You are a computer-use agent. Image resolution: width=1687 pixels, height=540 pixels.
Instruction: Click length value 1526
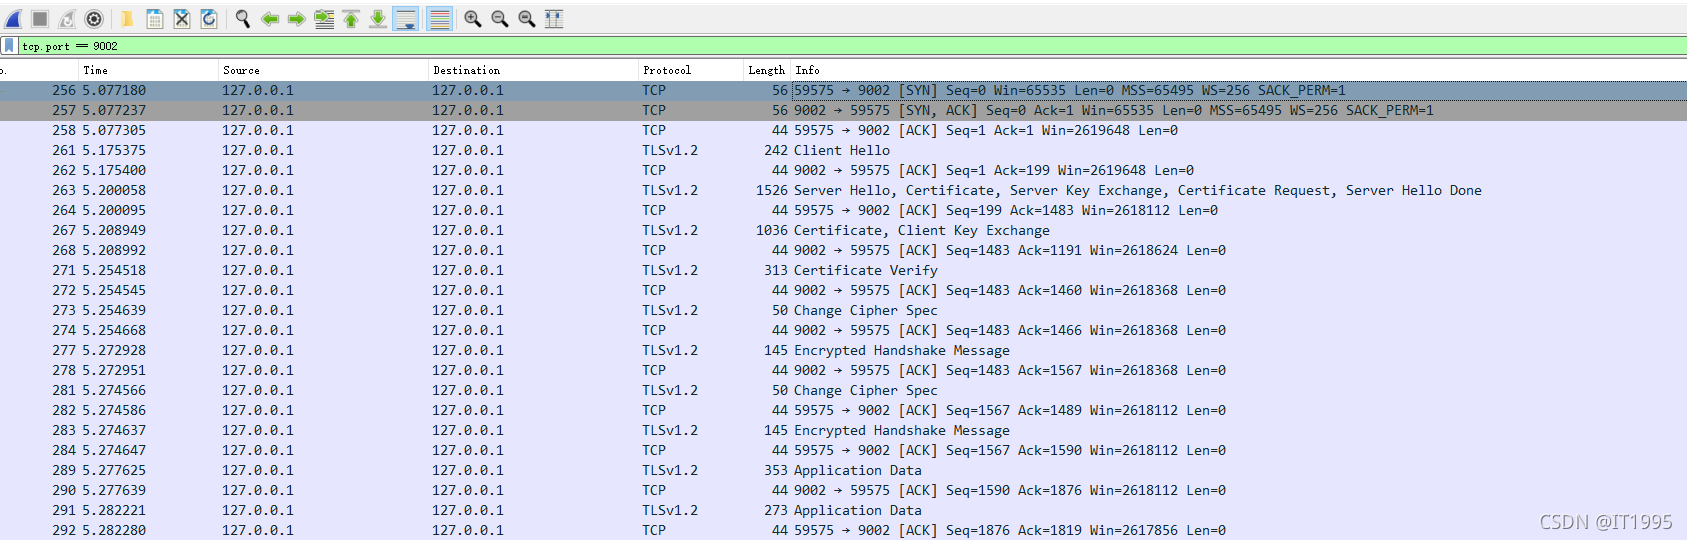click(772, 190)
